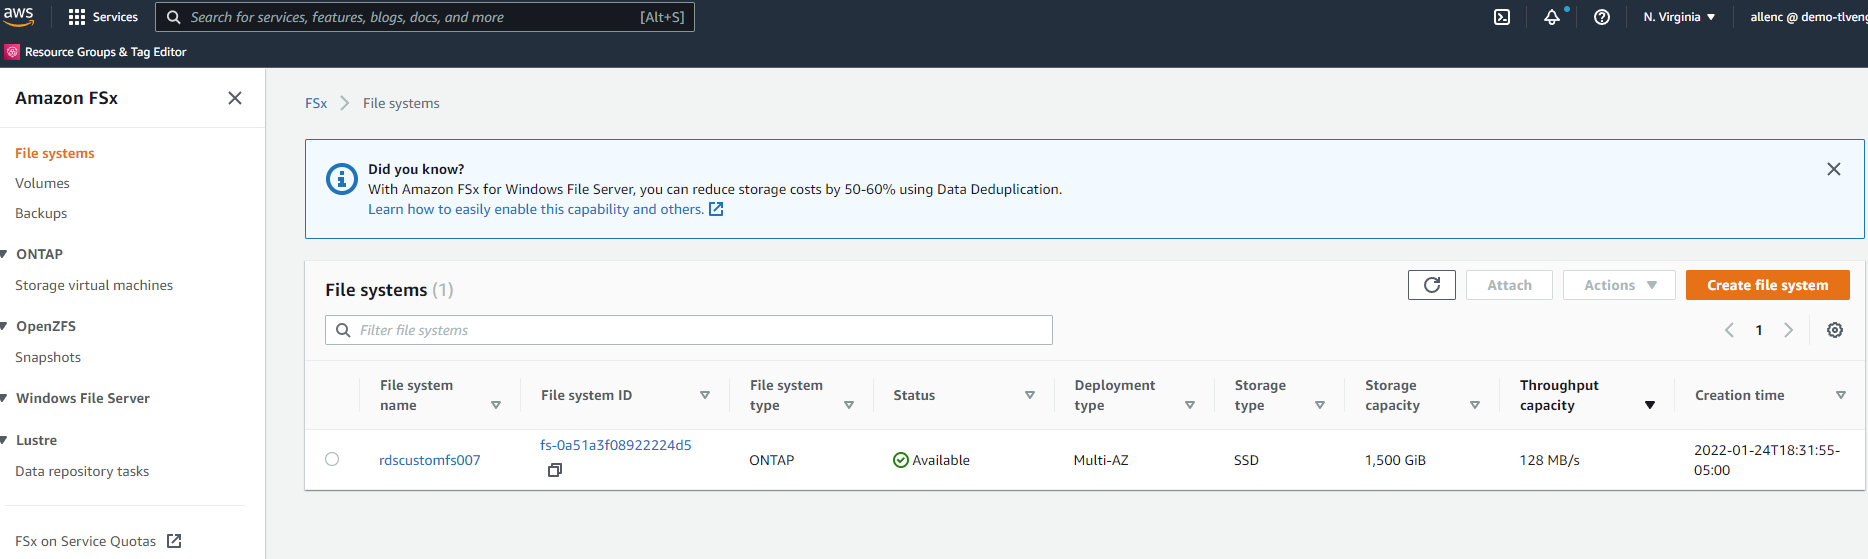1868x559 pixels.
Task: Open the Actions dropdown
Action: pyautogui.click(x=1619, y=285)
